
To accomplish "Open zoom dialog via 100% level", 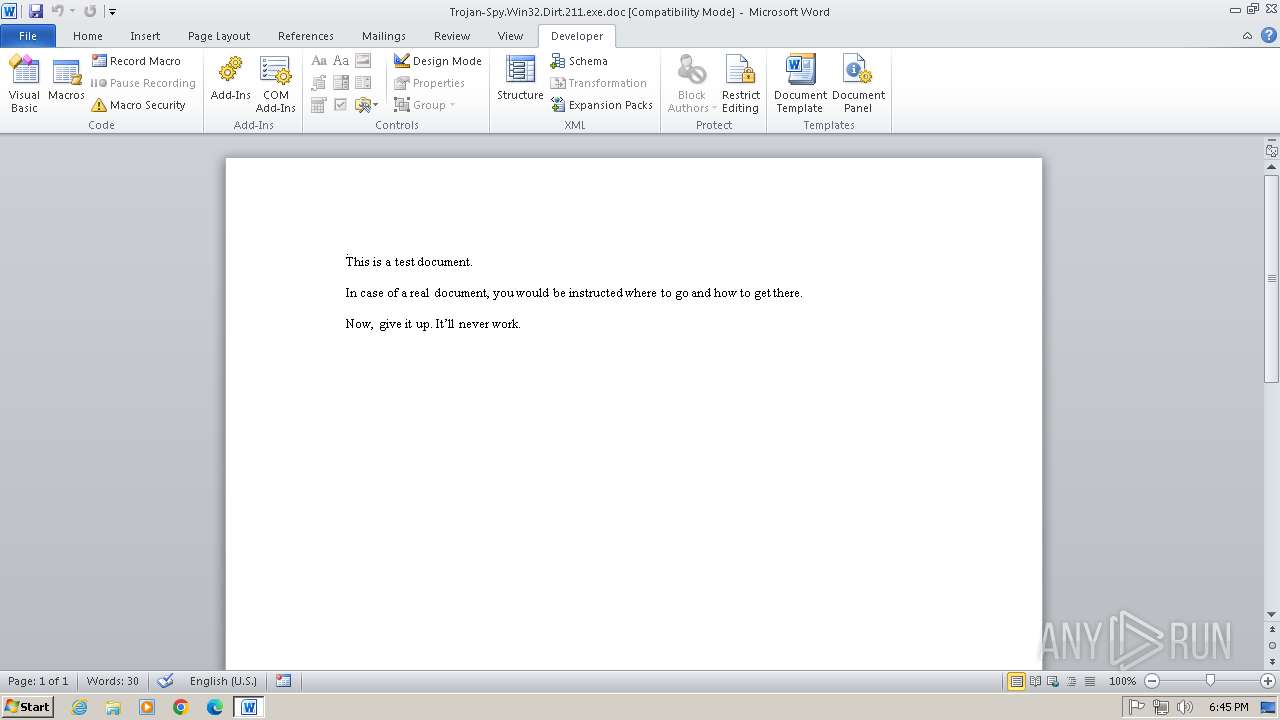I will coord(1122,681).
